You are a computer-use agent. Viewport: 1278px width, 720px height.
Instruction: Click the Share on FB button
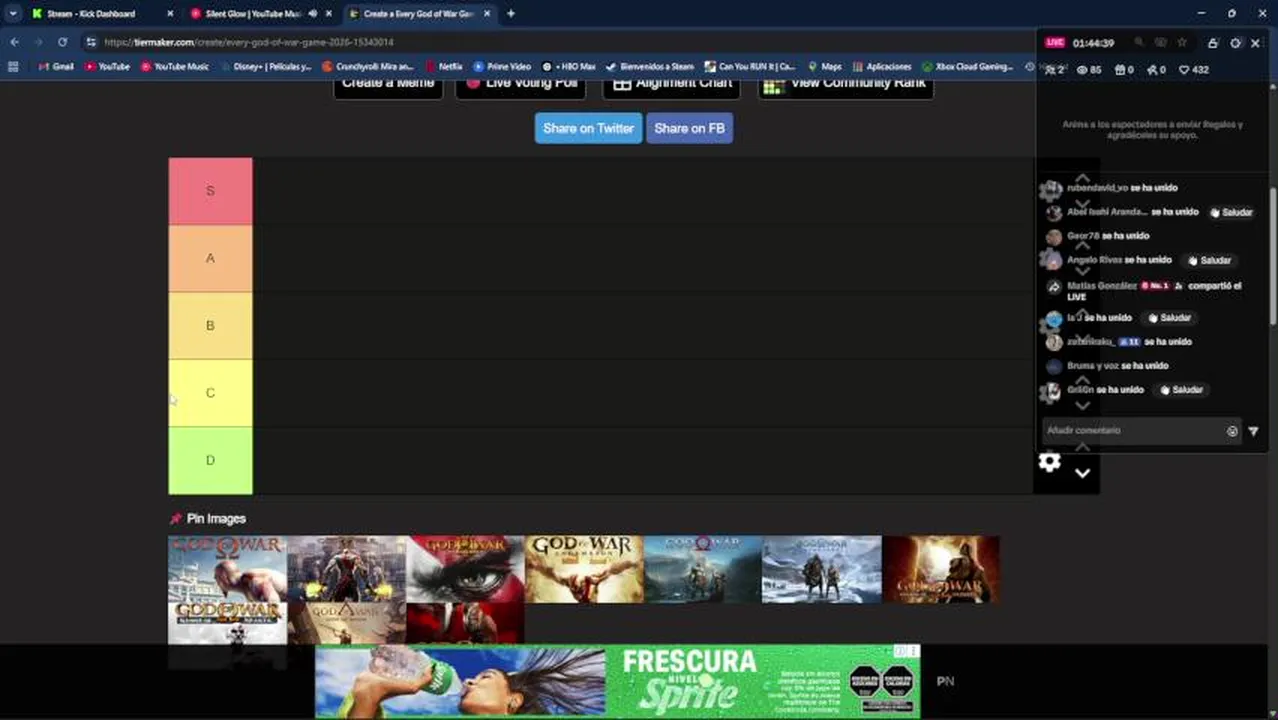coord(689,128)
